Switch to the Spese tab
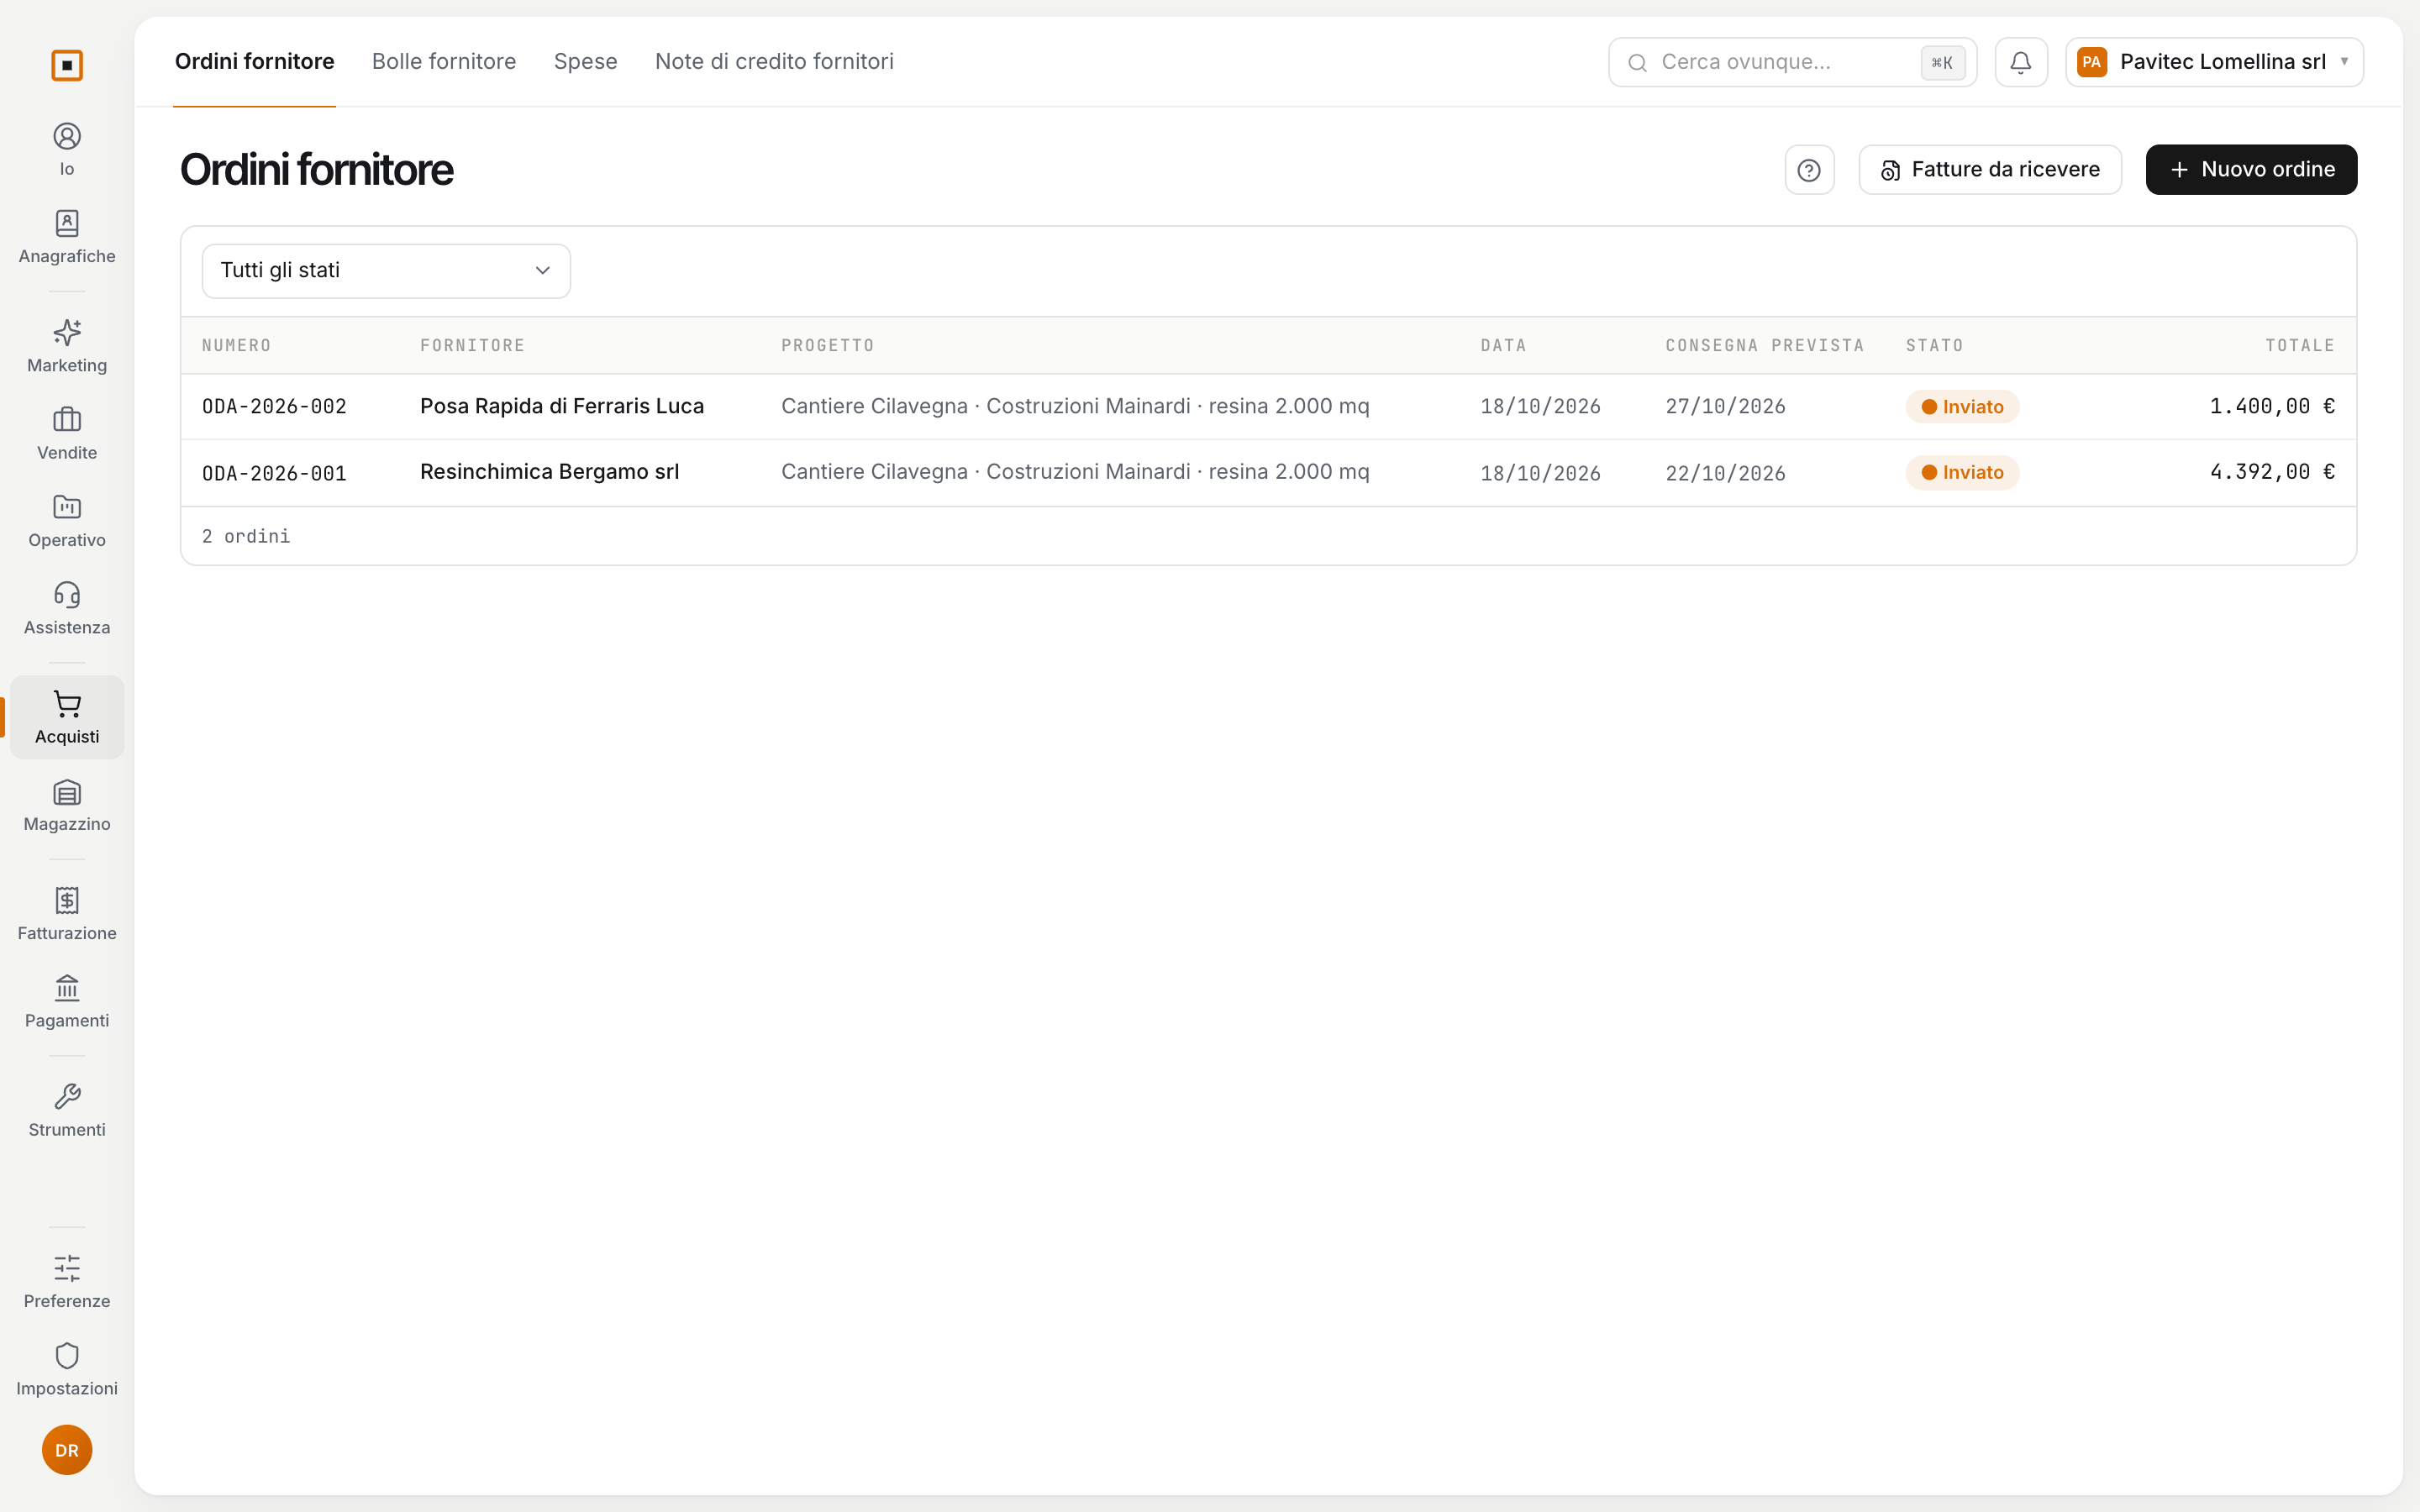2420x1512 pixels. [586, 62]
